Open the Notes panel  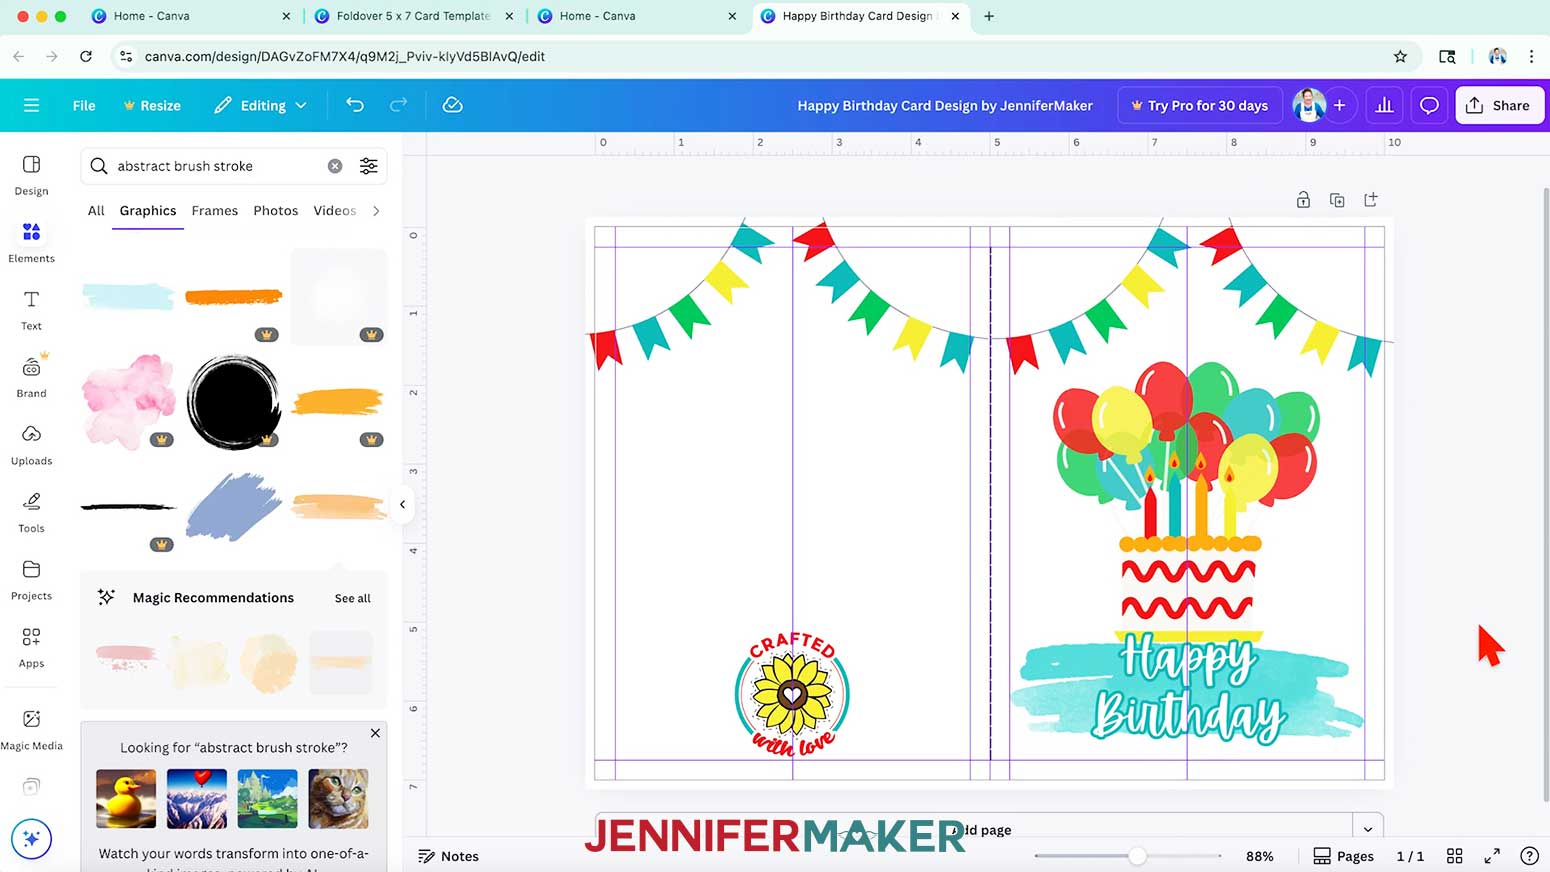(448, 856)
